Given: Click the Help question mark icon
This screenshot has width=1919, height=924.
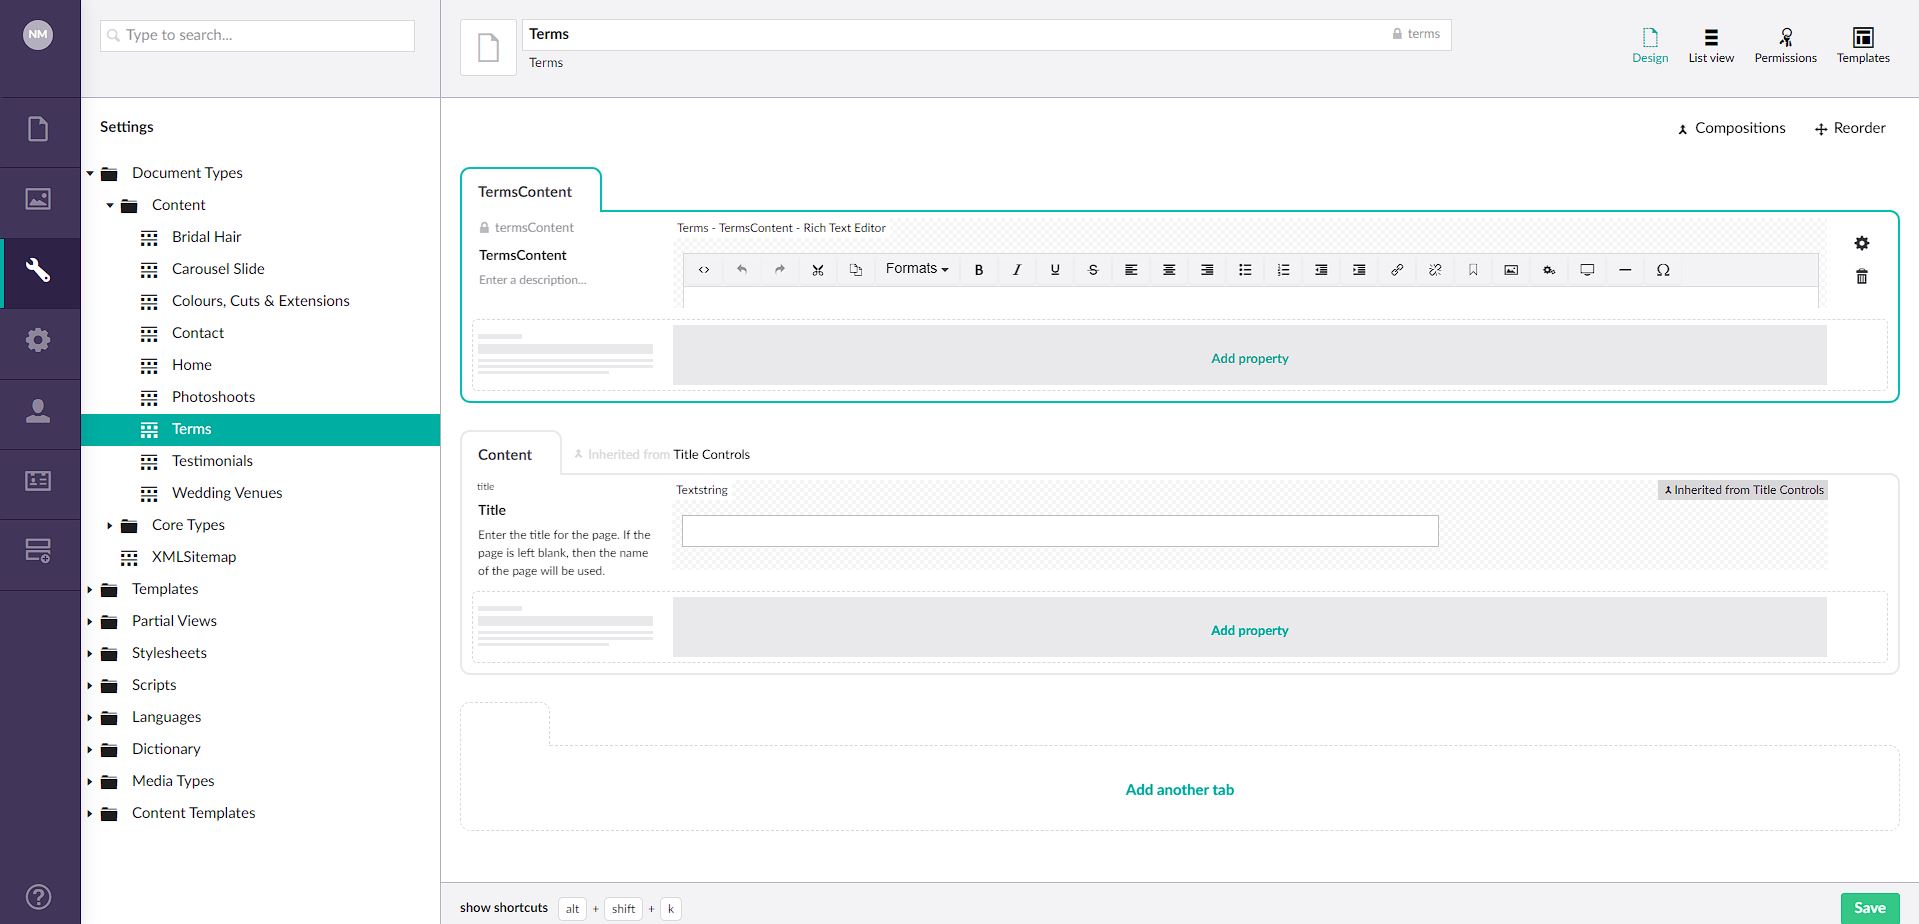Looking at the screenshot, I should pos(38,897).
